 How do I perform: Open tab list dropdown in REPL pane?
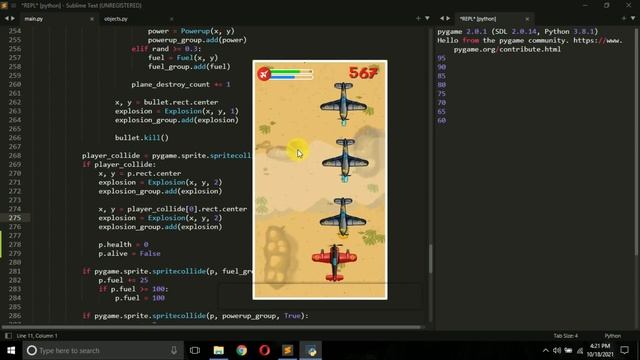633,18
